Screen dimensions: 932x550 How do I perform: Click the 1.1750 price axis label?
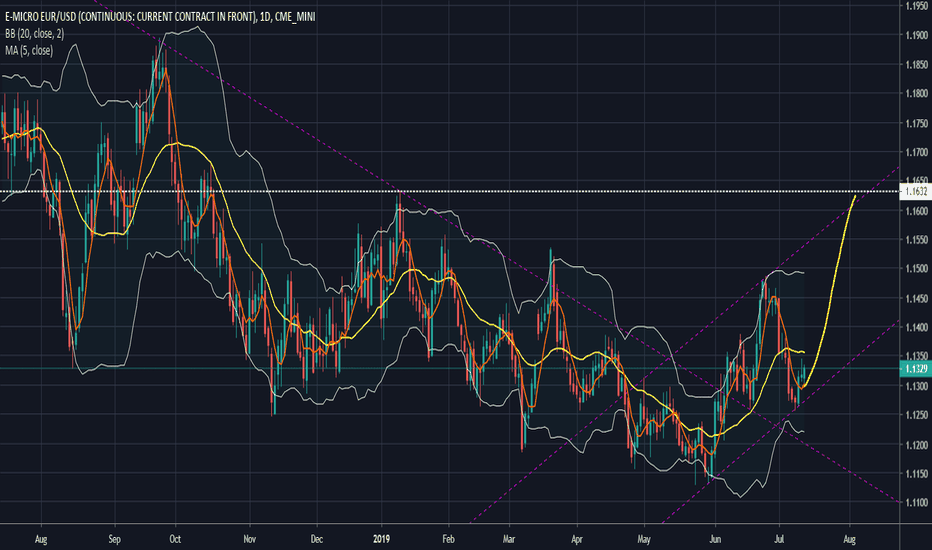[917, 123]
